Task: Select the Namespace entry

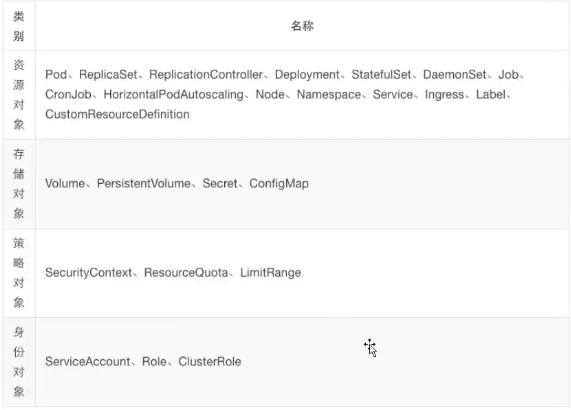Action: tap(329, 95)
